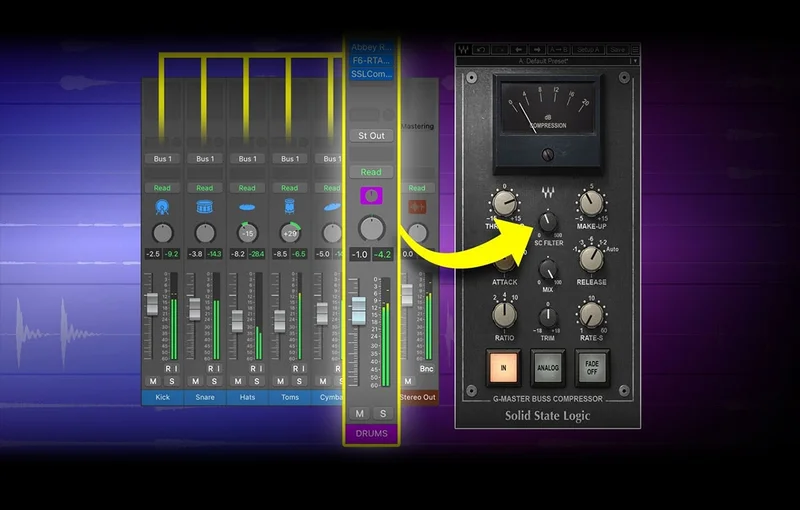Click the Mix knob
Image resolution: width=800 pixels, height=510 pixels.
click(x=548, y=269)
